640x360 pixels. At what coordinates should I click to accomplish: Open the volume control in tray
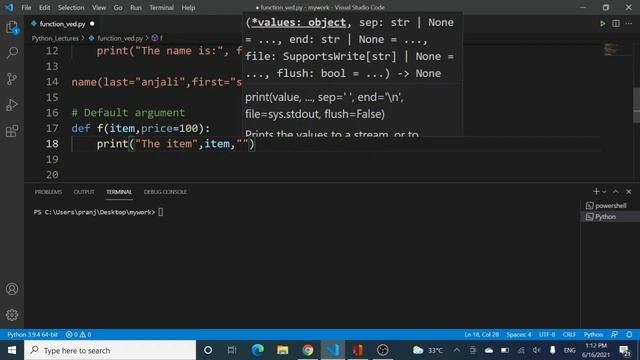536,350
